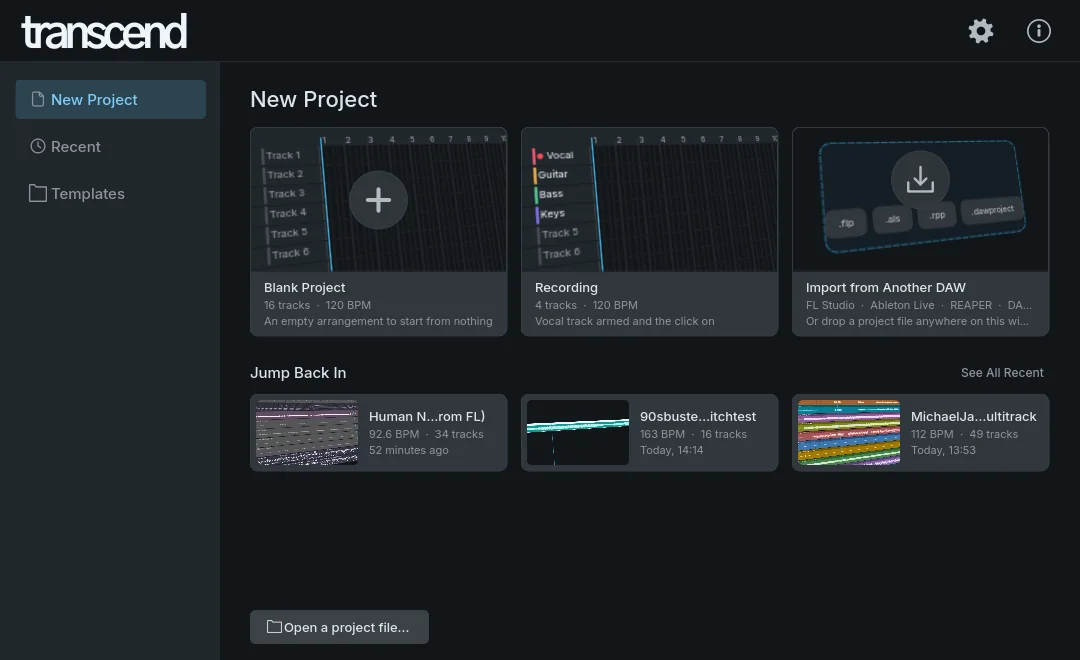Open the MichaelJa...ultitrack recent project
This screenshot has height=660, width=1080.
[920, 433]
